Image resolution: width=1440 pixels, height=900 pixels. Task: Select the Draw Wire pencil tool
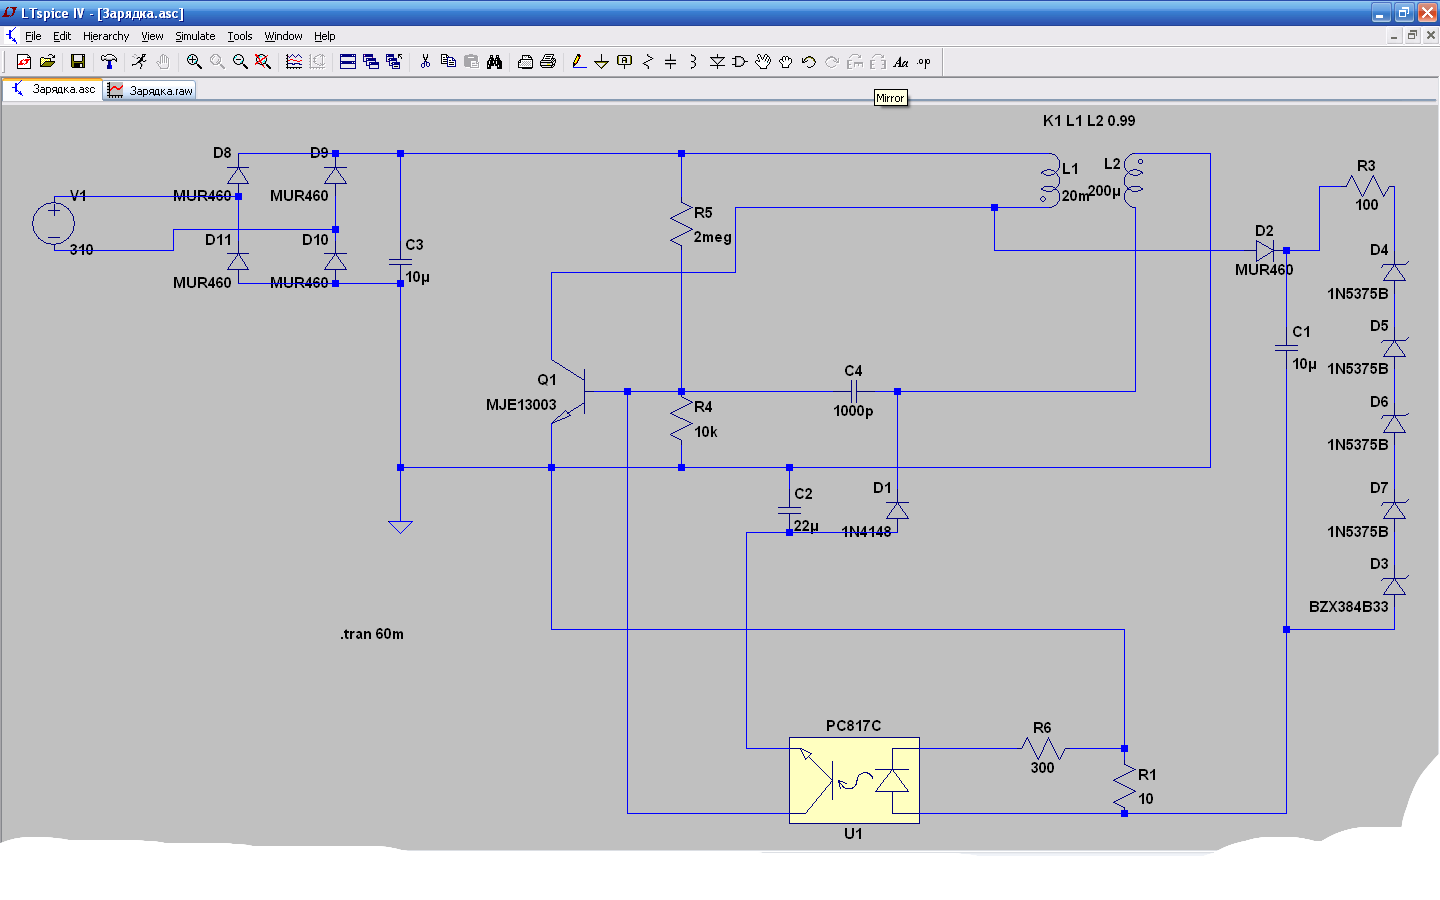tap(578, 62)
